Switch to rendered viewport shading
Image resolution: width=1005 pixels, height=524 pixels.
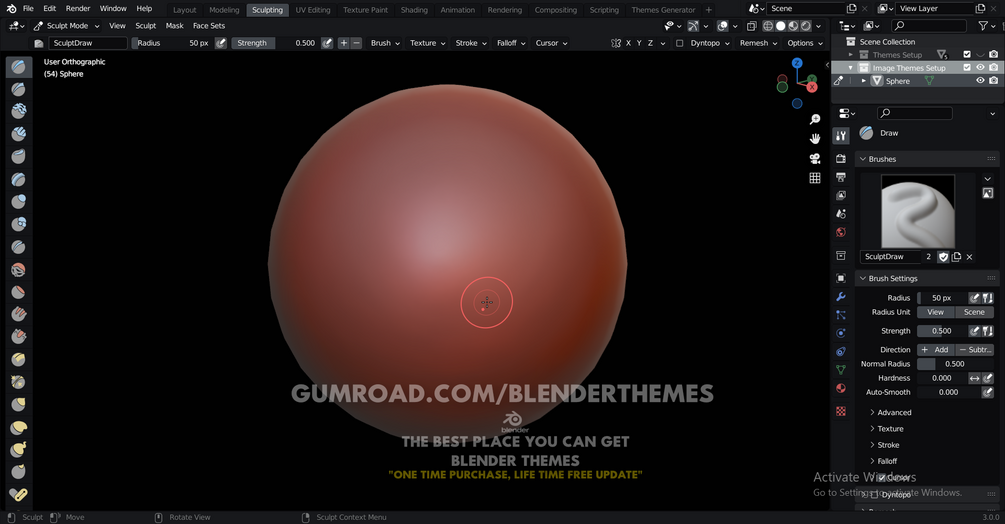[x=806, y=26]
